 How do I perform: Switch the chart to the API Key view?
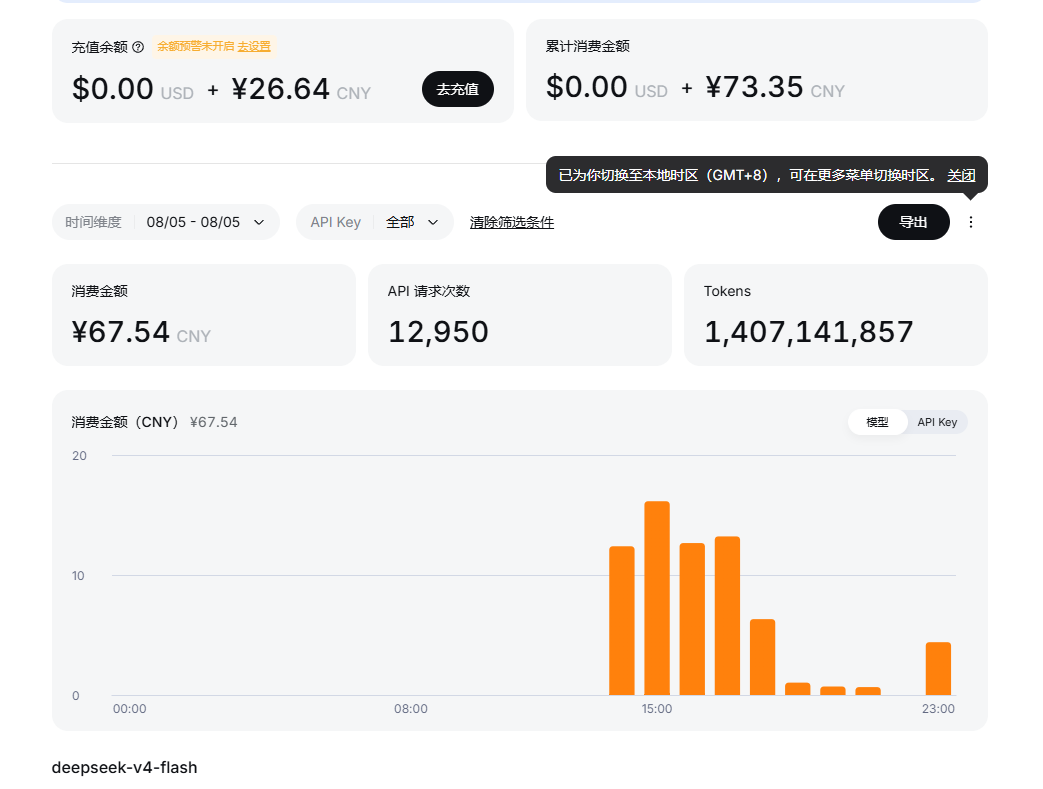937,422
